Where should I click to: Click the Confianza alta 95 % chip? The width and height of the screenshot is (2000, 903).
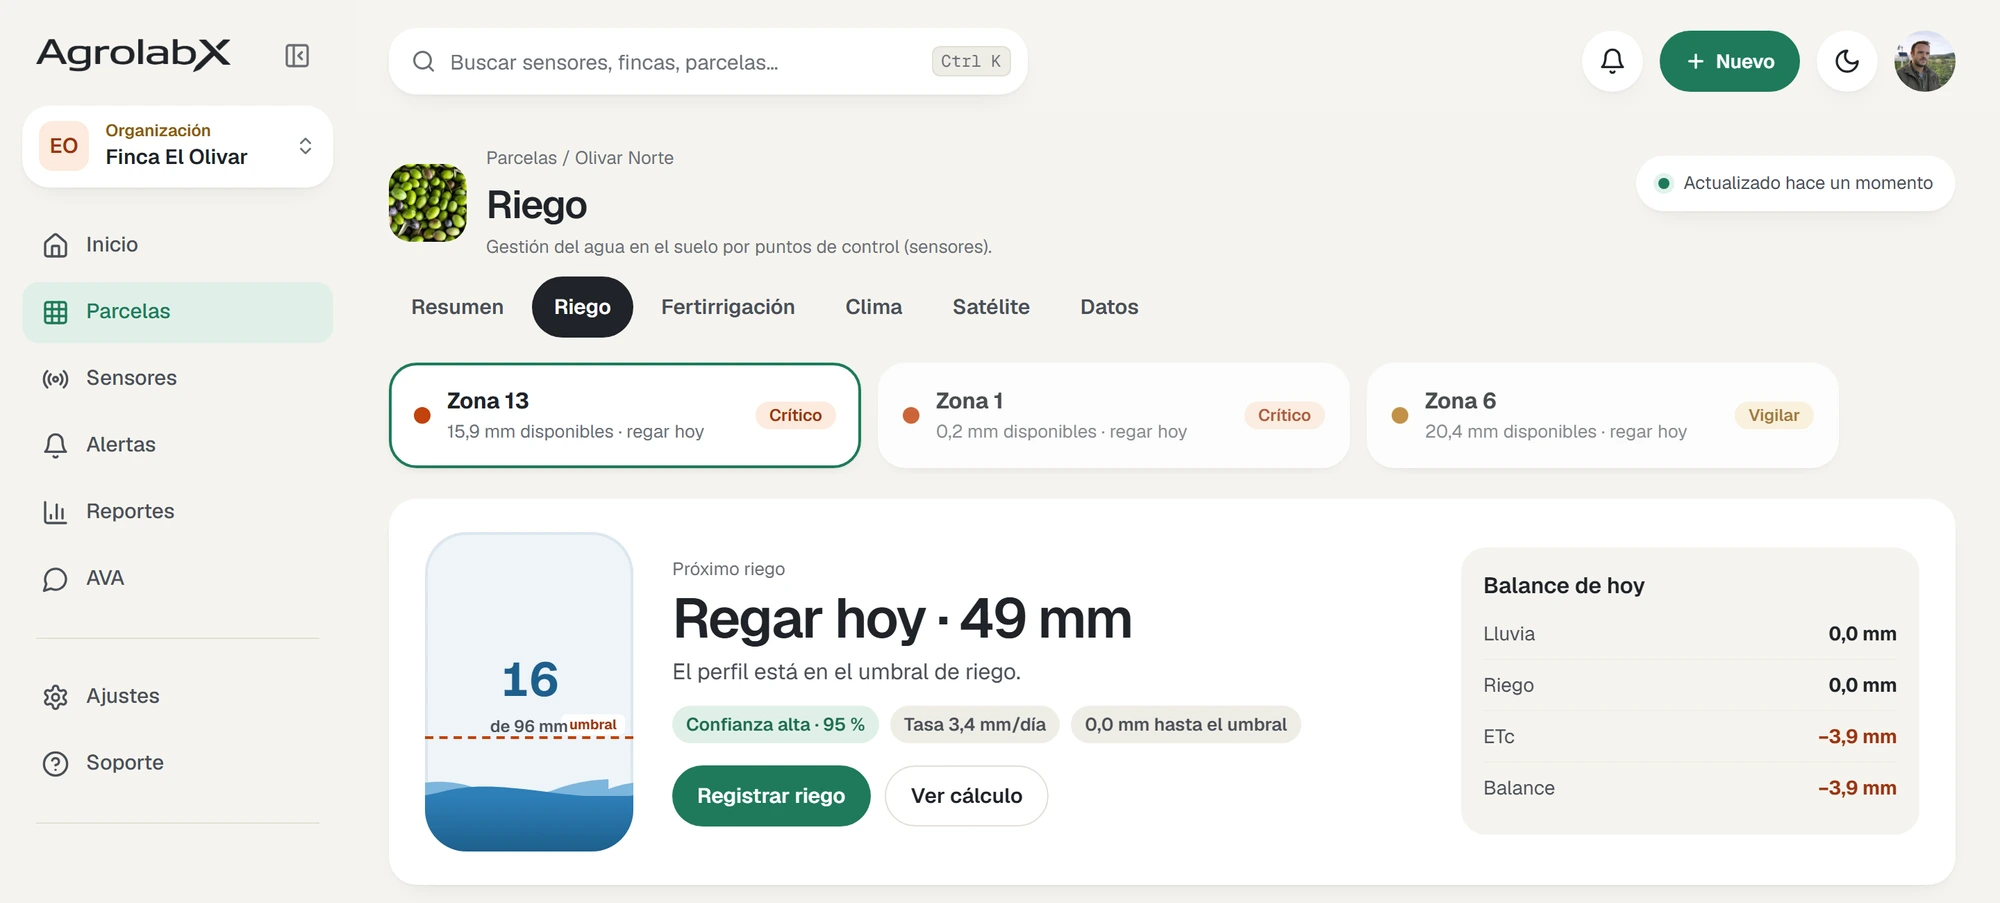(775, 725)
